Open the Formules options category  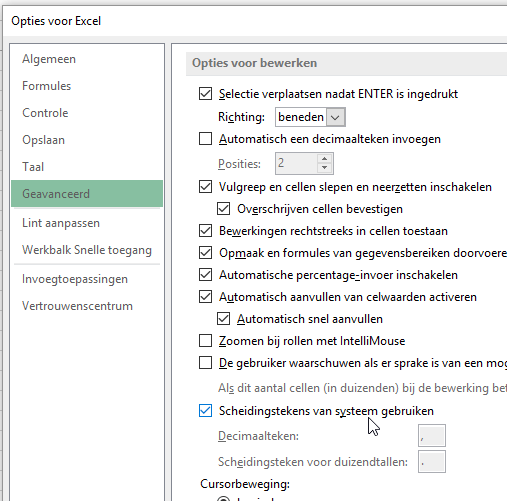pos(46,86)
